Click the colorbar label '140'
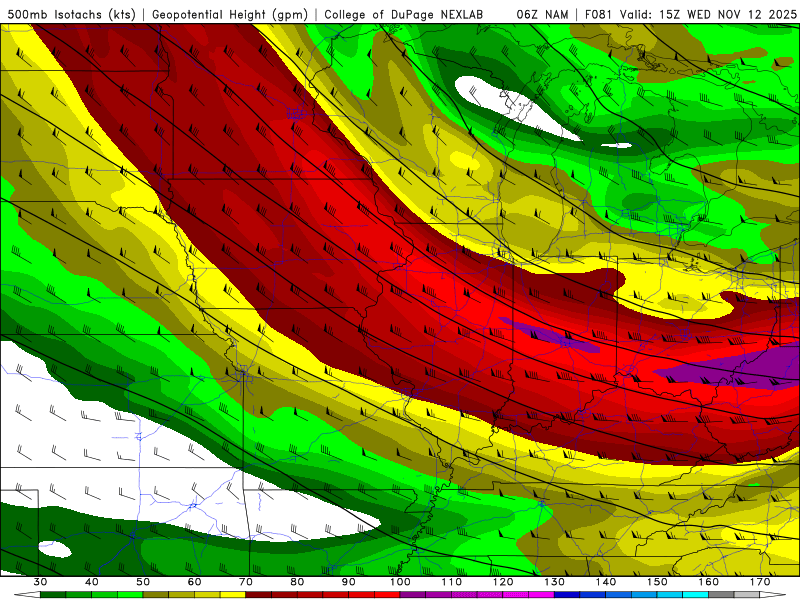The width and height of the screenshot is (800, 600). 606,582
